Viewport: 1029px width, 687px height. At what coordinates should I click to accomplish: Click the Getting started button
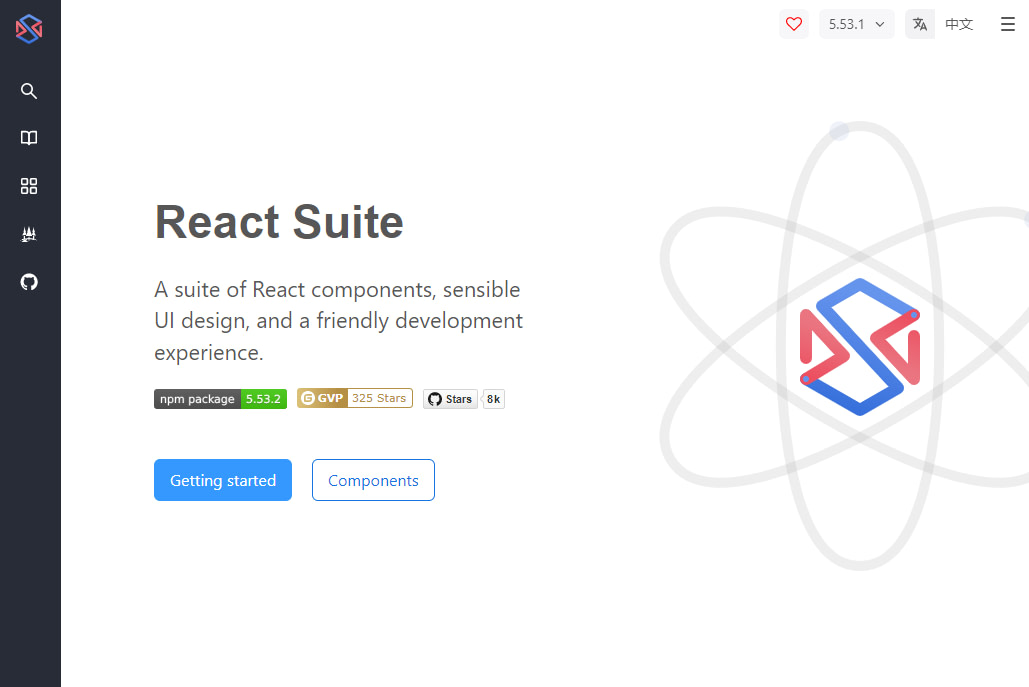[x=222, y=480]
